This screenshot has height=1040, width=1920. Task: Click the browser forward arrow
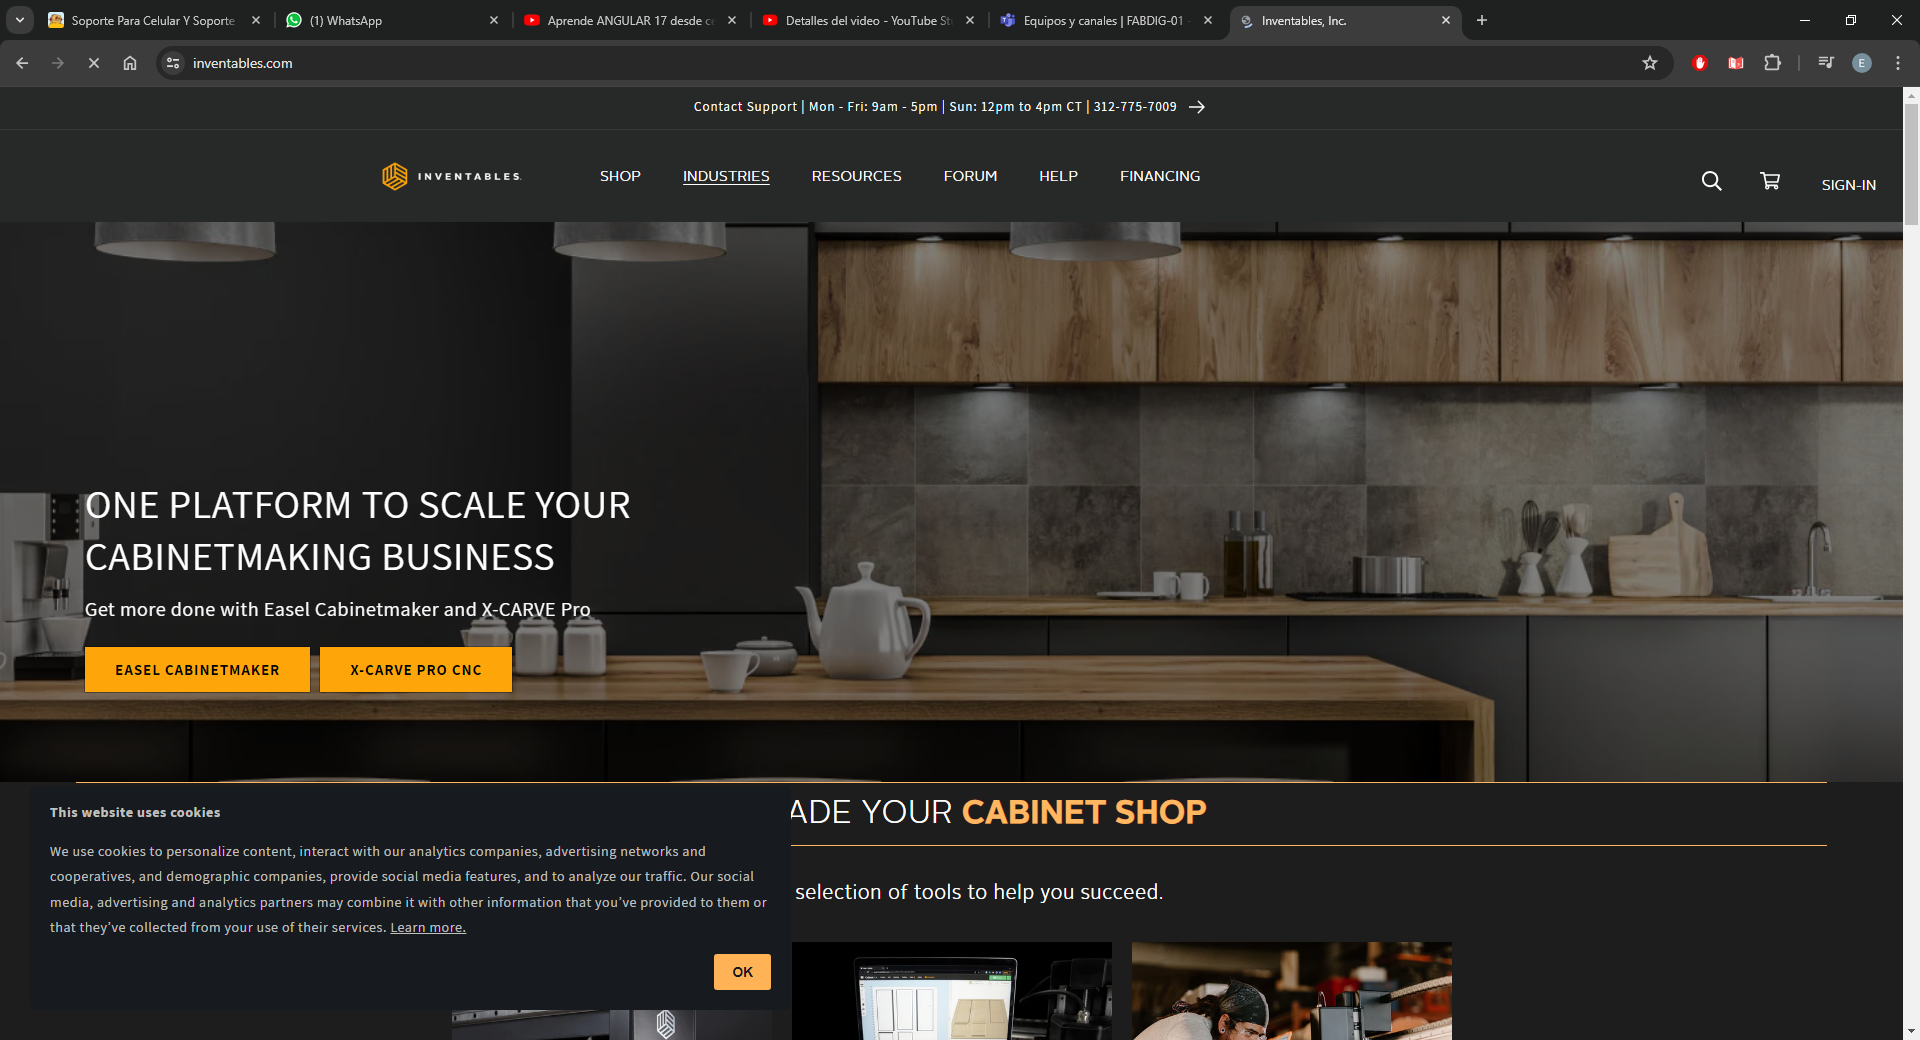[x=58, y=63]
